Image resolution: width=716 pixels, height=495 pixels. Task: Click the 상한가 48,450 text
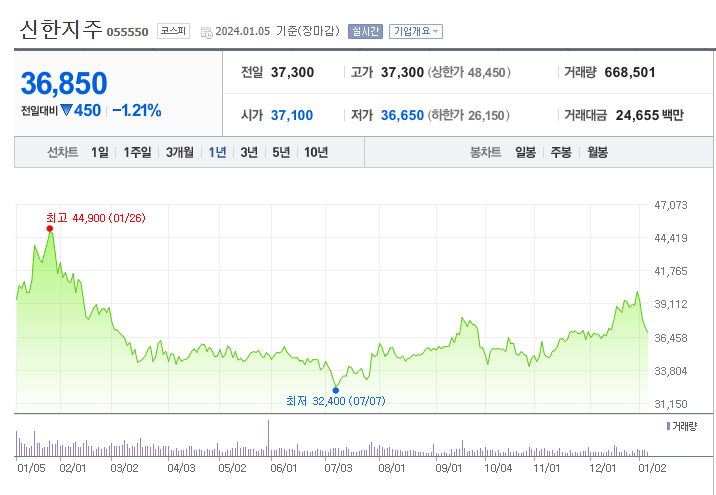[x=469, y=72]
